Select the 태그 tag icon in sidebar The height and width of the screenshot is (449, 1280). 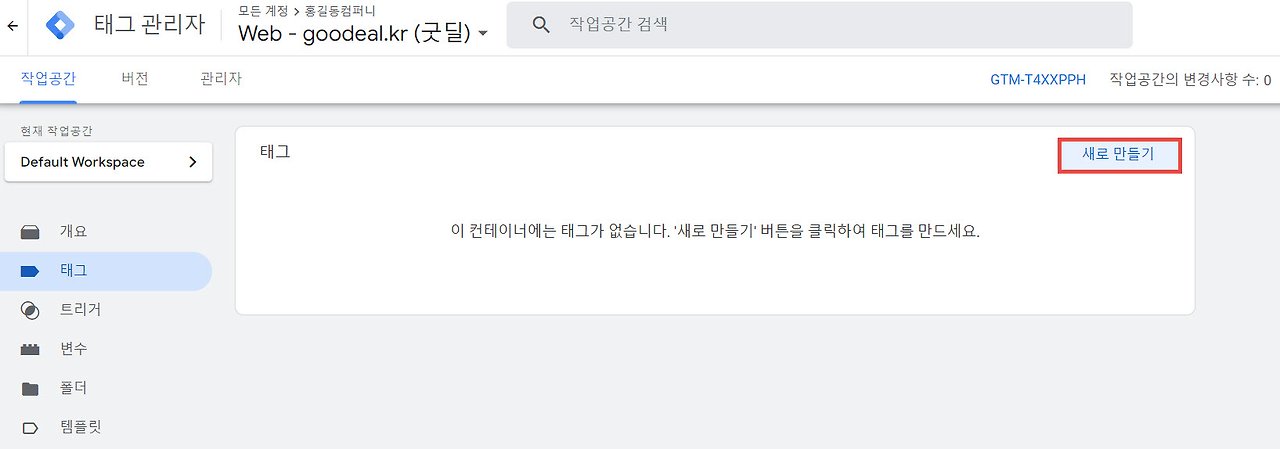pos(30,271)
